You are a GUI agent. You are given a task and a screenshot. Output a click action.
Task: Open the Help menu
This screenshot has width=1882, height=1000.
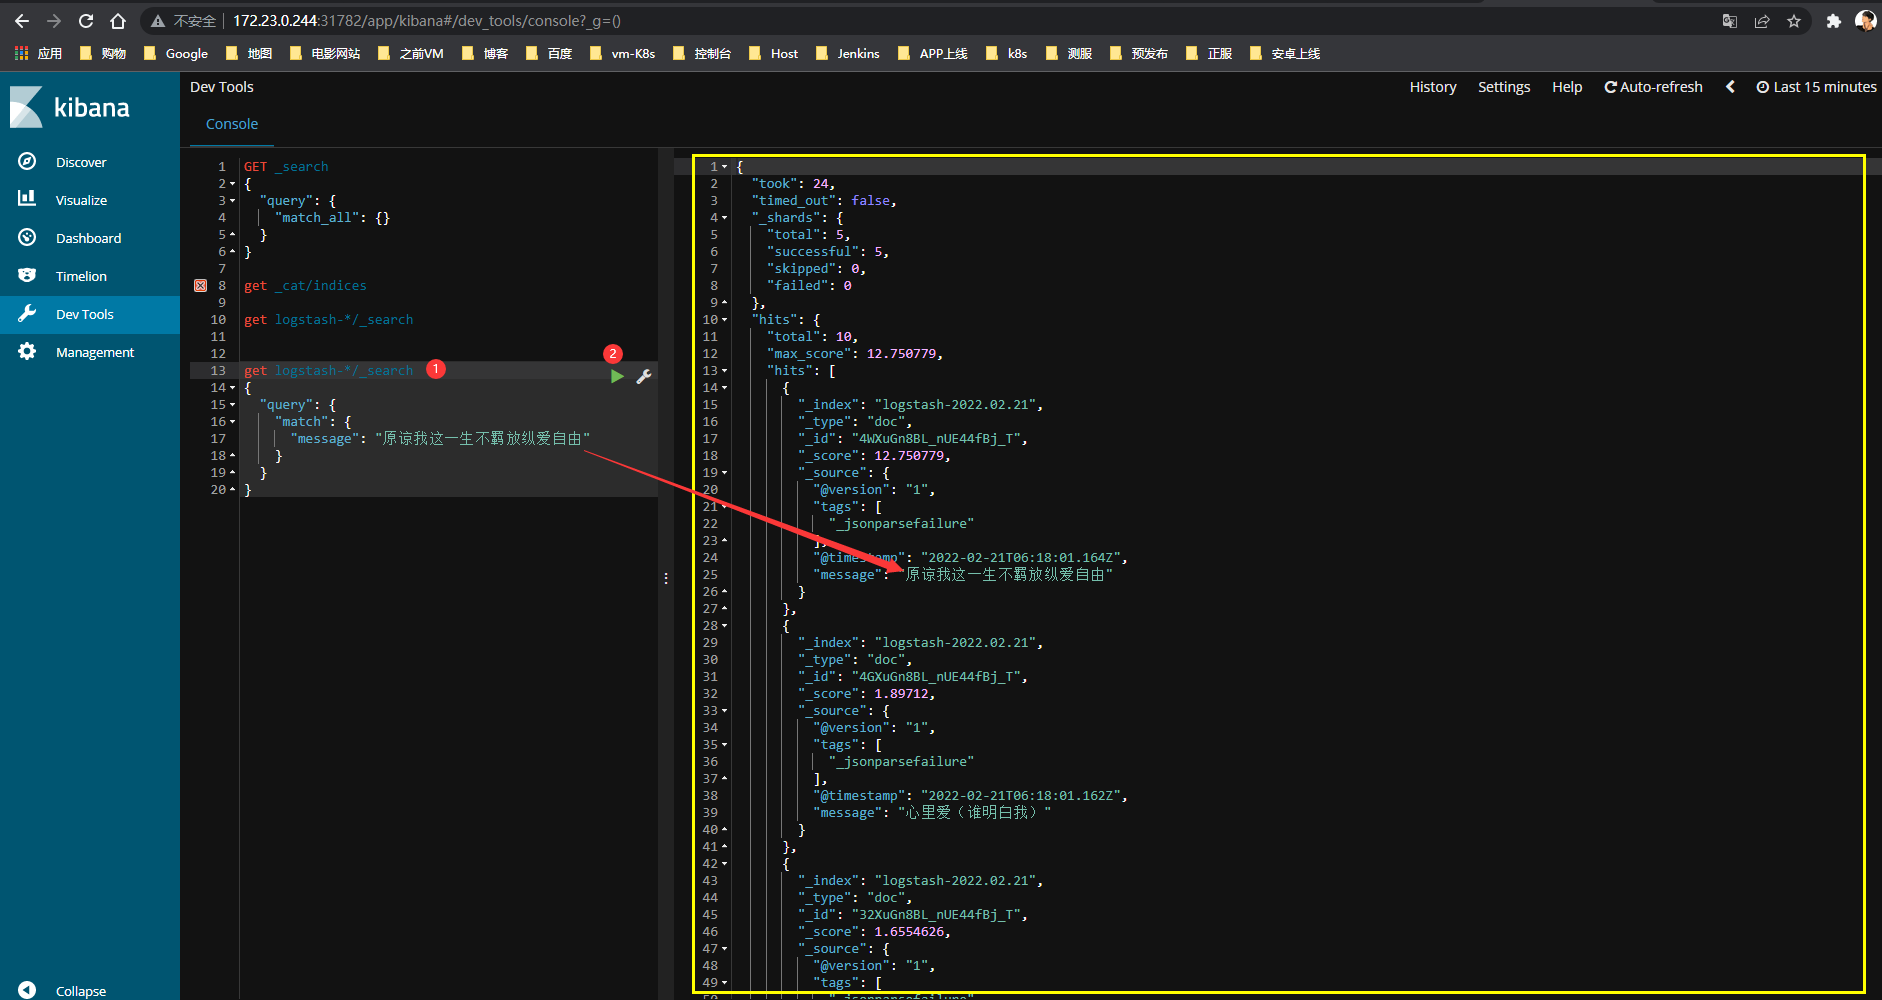1567,87
